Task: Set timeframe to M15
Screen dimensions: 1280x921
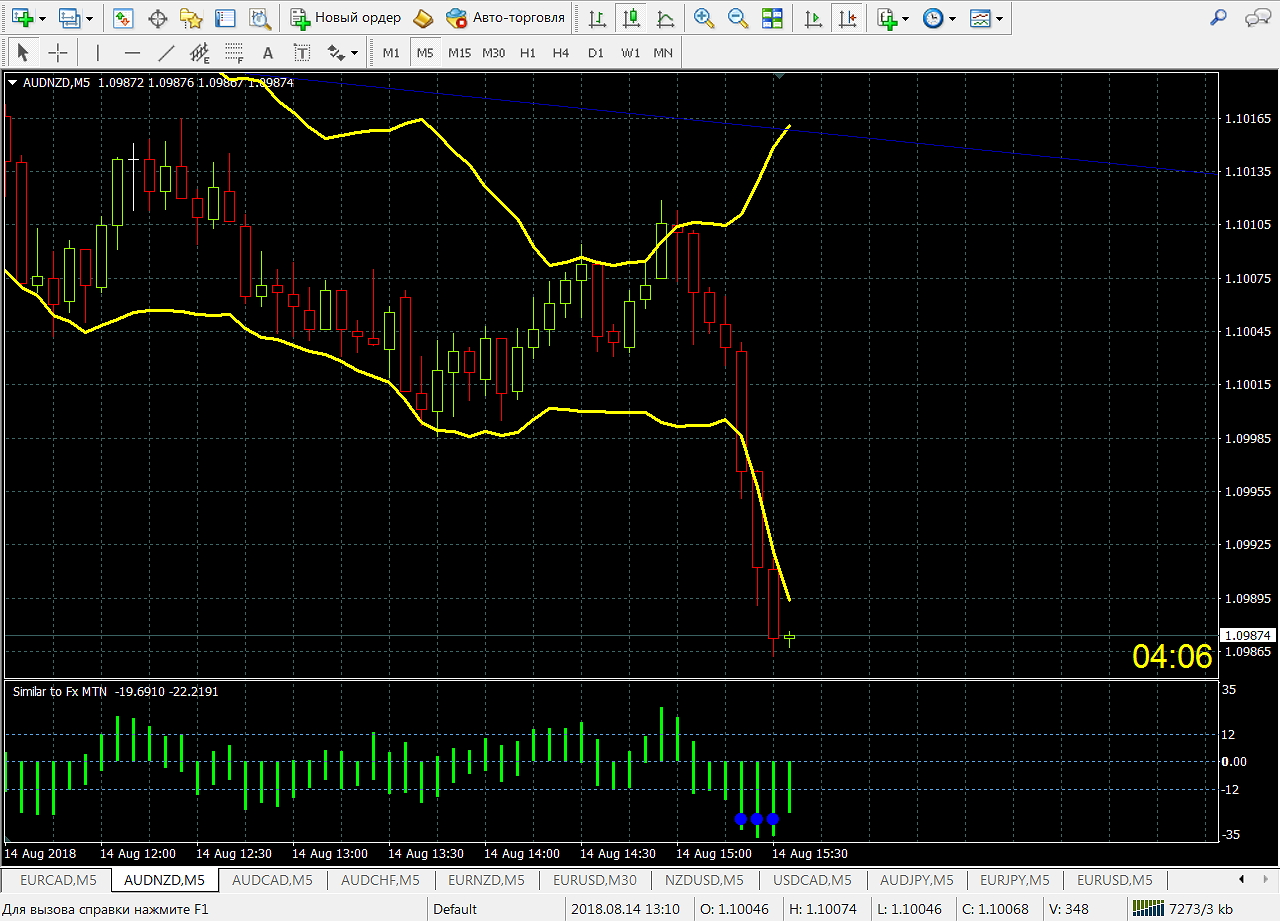Action: (459, 53)
